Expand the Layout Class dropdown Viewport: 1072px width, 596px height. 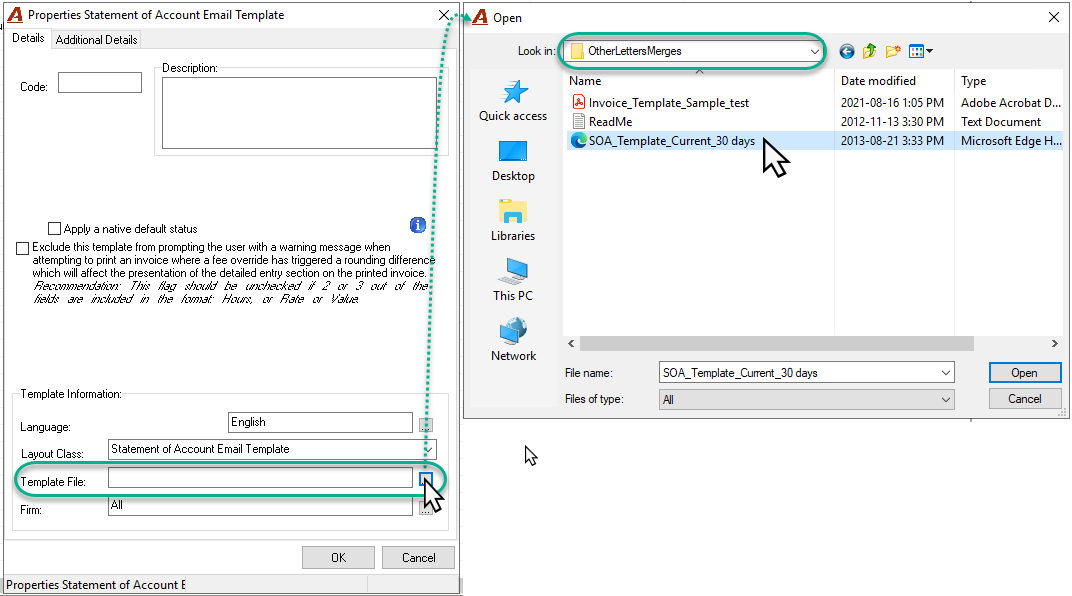(x=428, y=450)
